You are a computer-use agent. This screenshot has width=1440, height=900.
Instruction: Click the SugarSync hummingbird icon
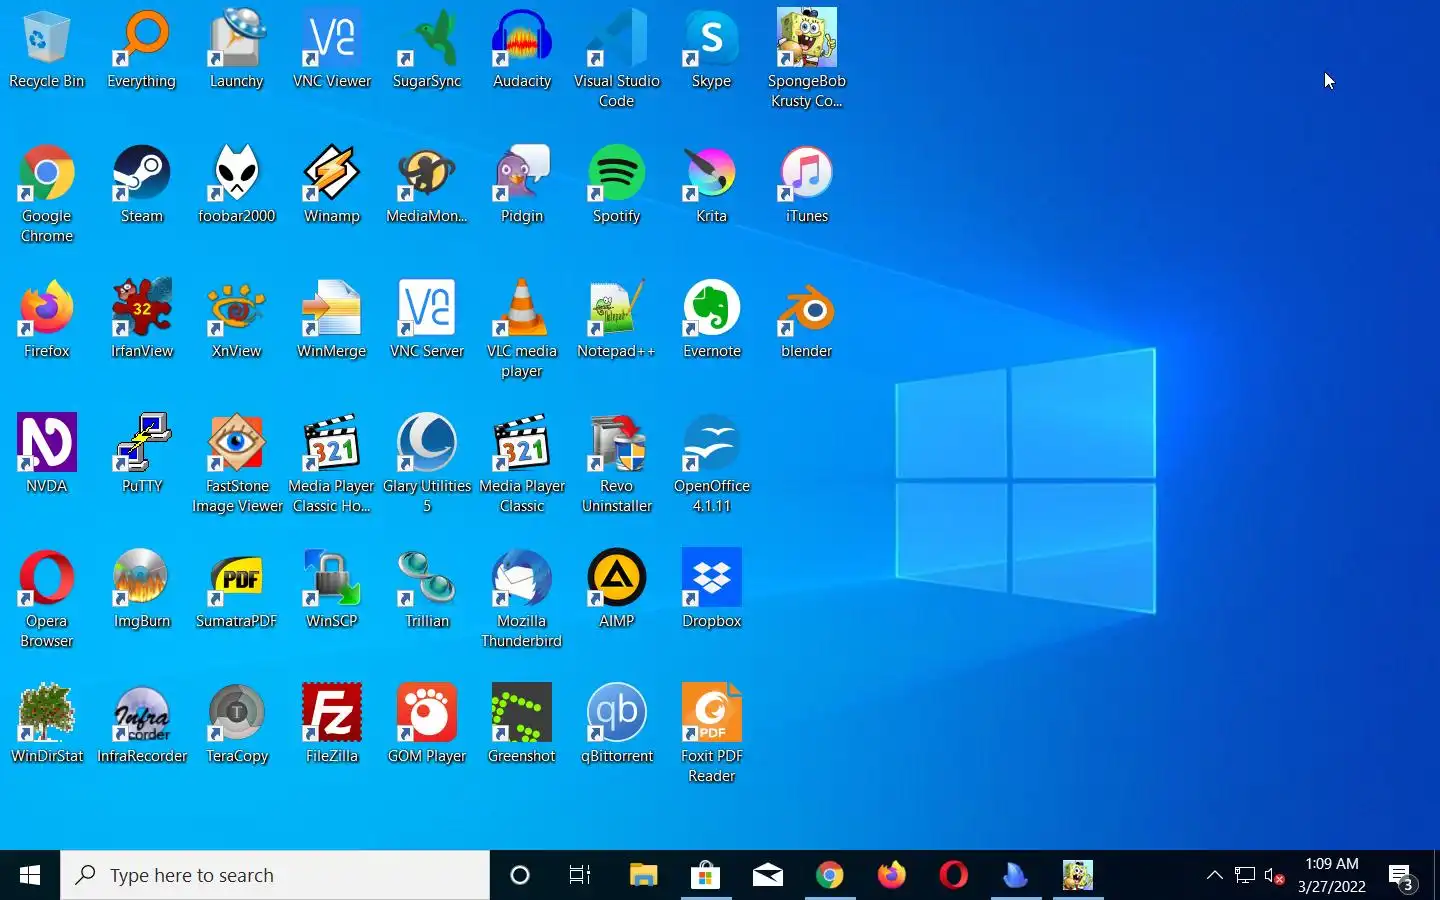427,37
